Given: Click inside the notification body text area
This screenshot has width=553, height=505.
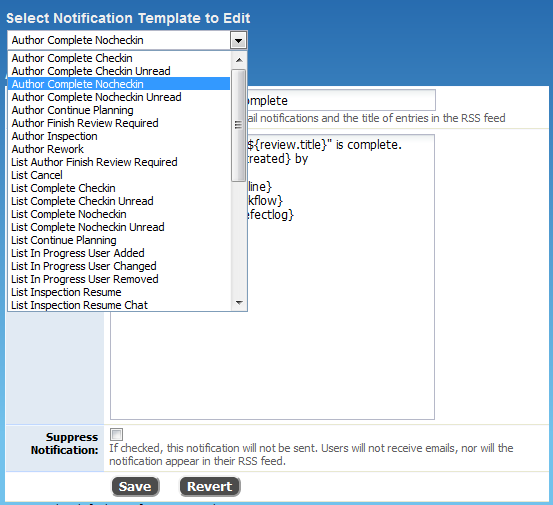Looking at the screenshot, I should pyautogui.click(x=272, y=277).
